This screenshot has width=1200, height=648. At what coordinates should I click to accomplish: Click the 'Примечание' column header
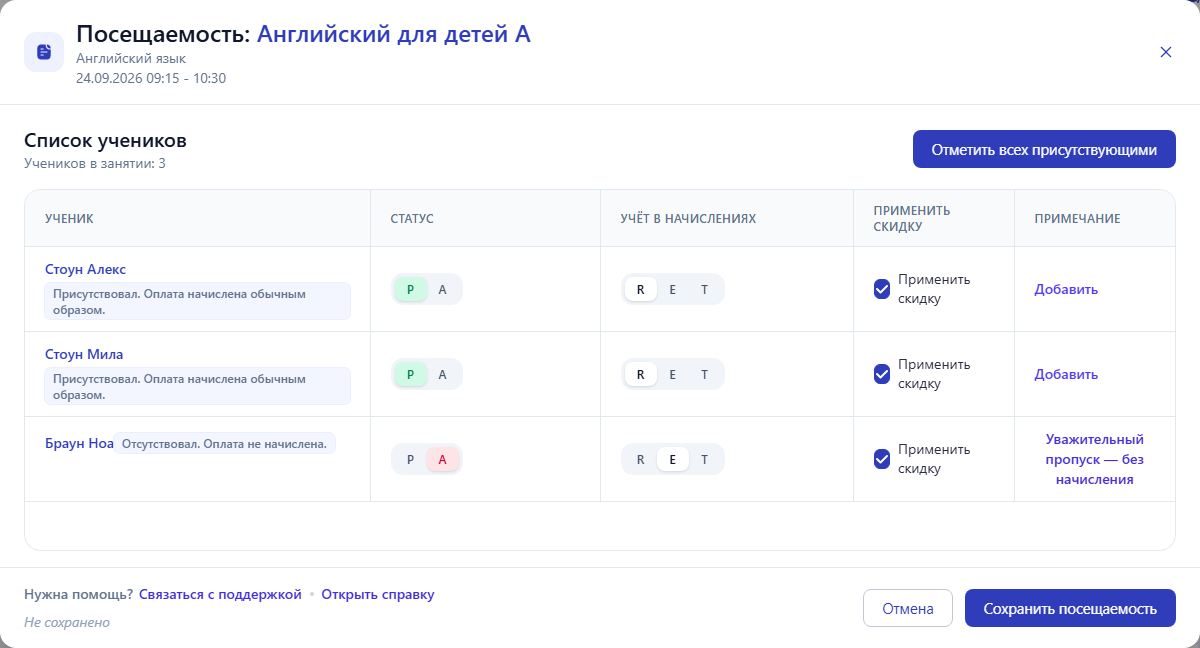pyautogui.click(x=1077, y=218)
